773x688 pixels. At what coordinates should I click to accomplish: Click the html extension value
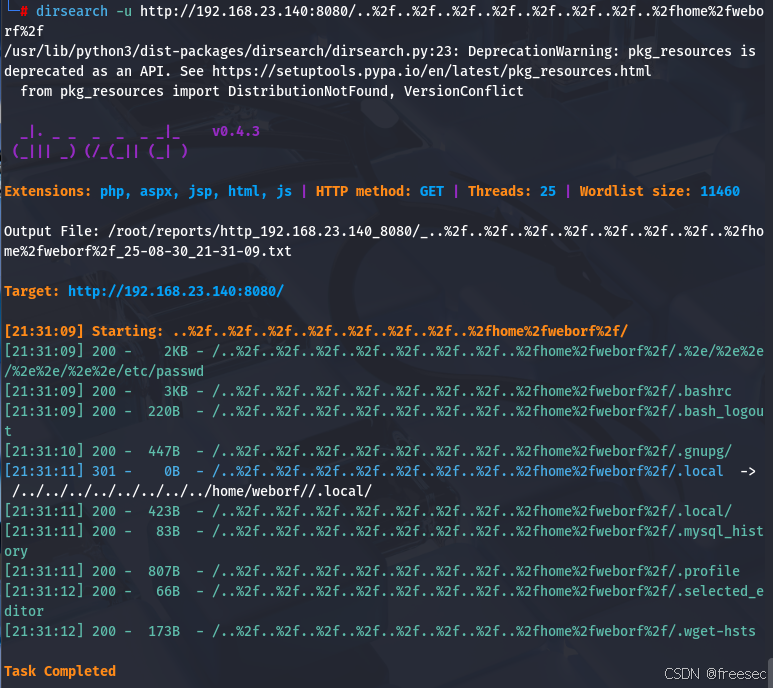(246, 191)
